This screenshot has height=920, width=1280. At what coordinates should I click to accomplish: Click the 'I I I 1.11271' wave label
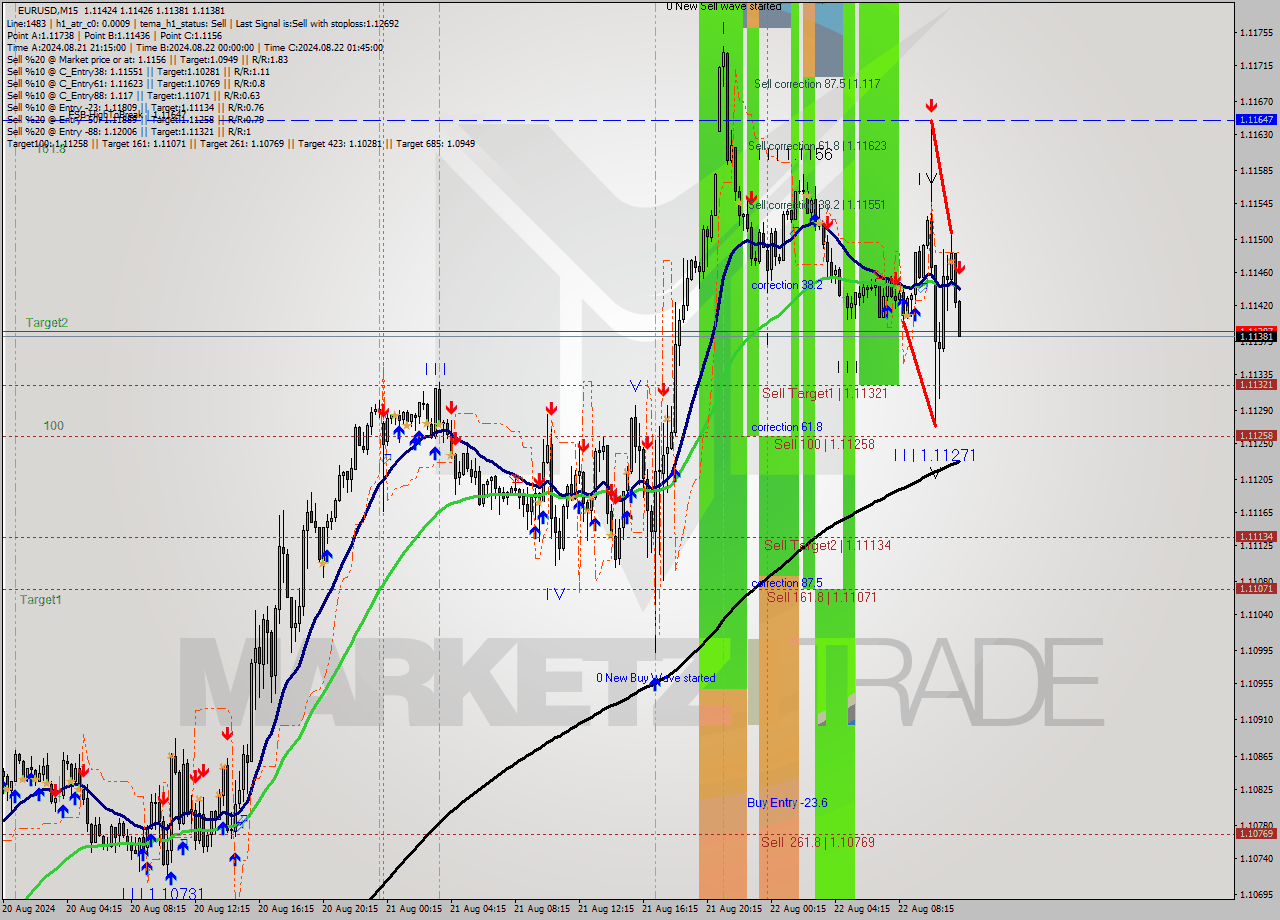(x=934, y=455)
